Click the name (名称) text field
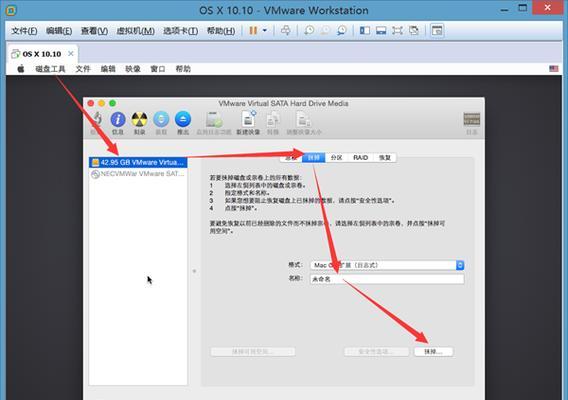 coord(387,279)
